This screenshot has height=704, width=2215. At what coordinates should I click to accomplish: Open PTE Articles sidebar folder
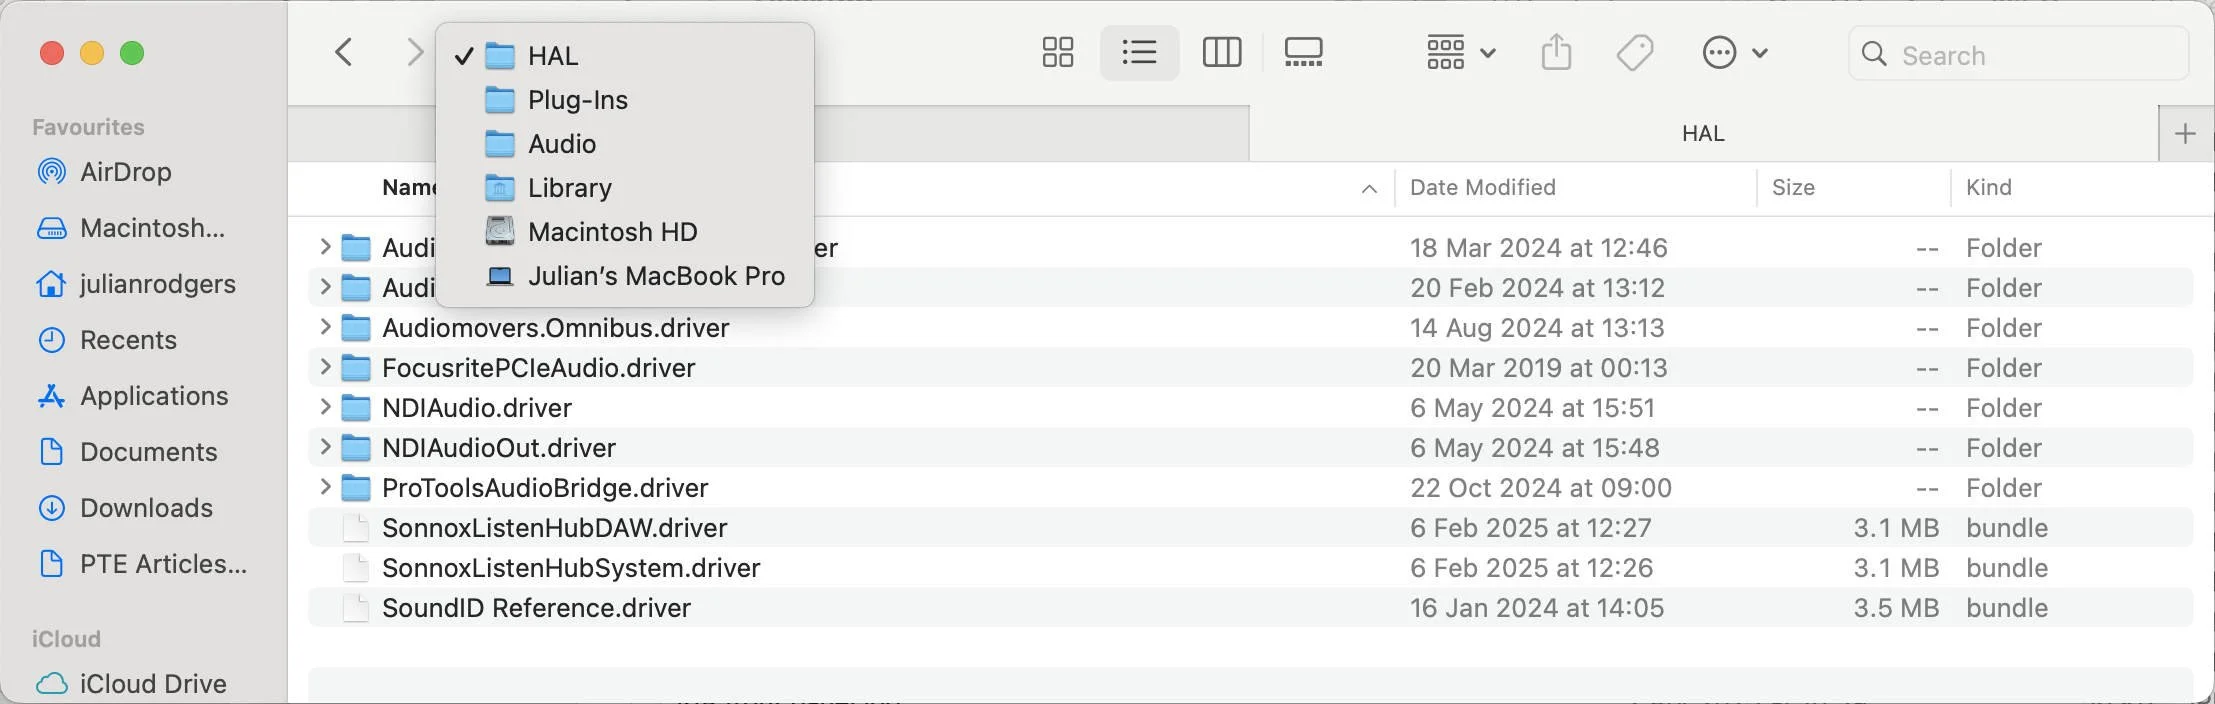click(142, 564)
